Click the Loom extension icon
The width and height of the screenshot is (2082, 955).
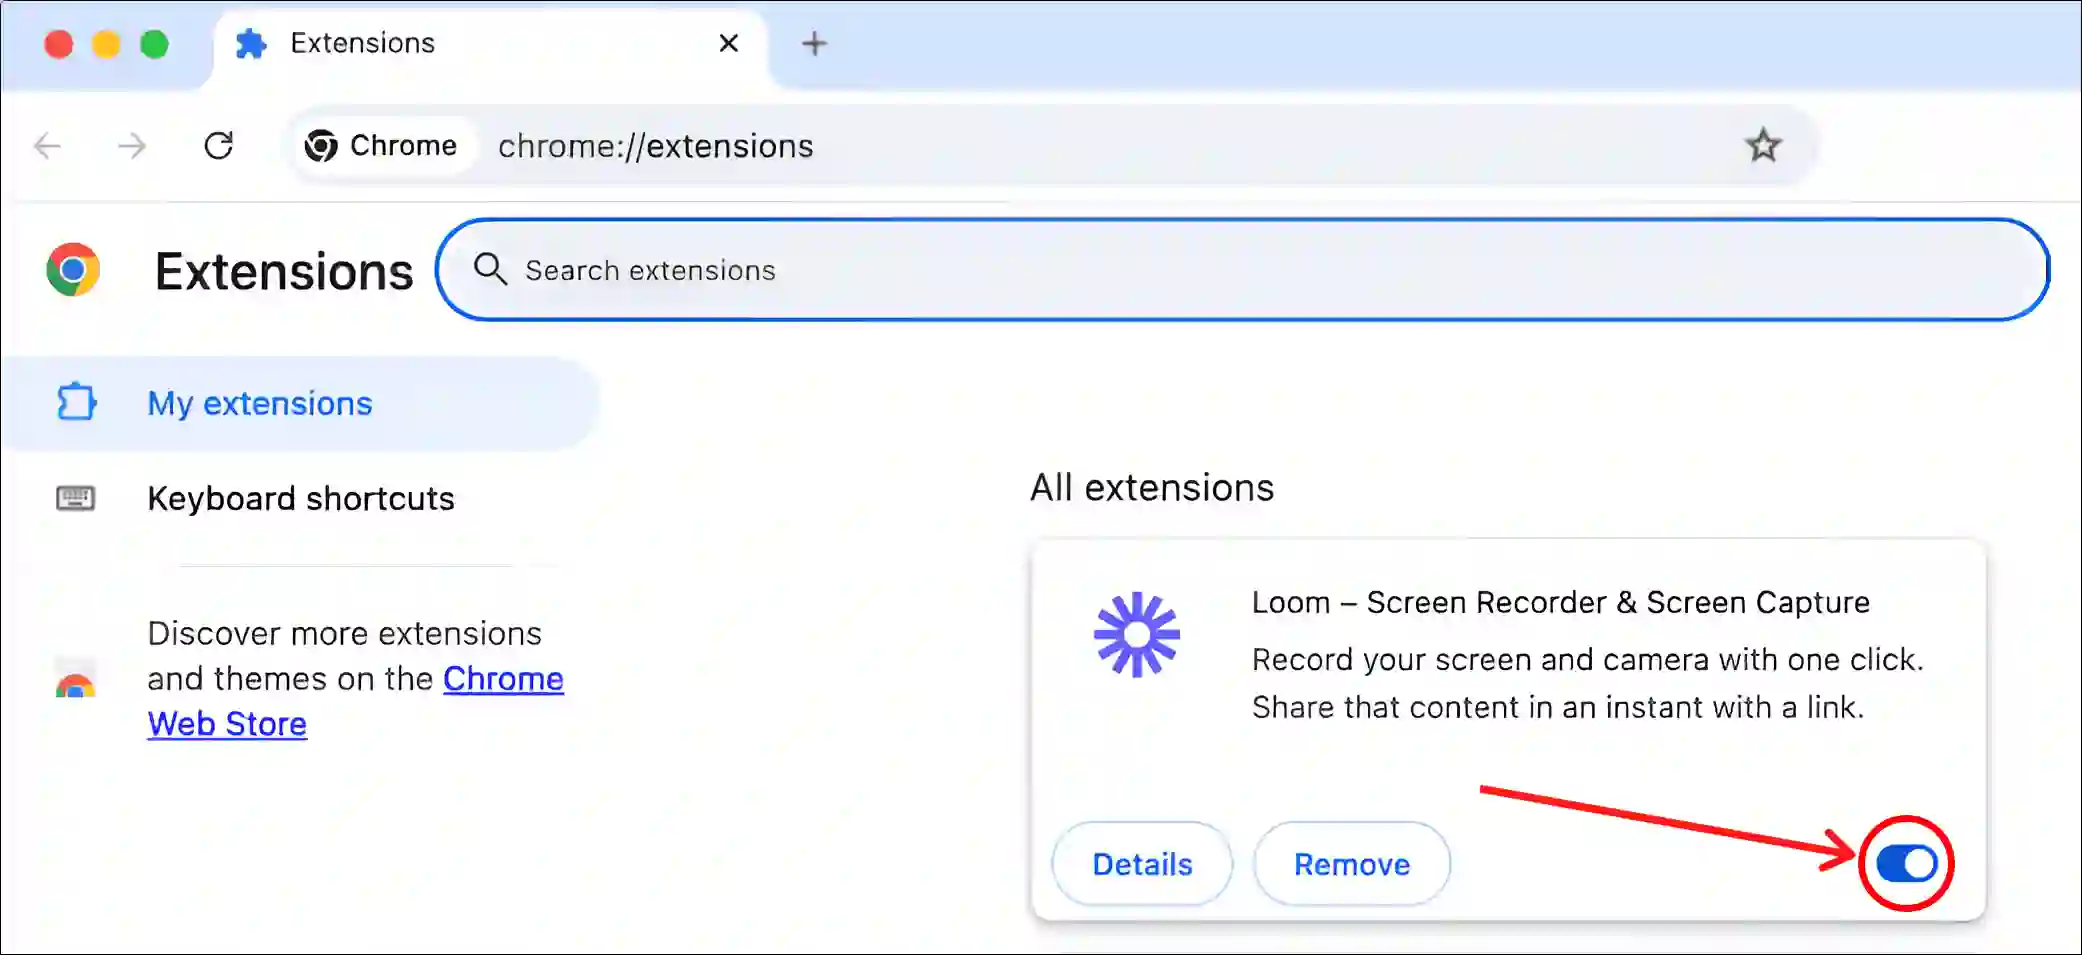[1137, 635]
